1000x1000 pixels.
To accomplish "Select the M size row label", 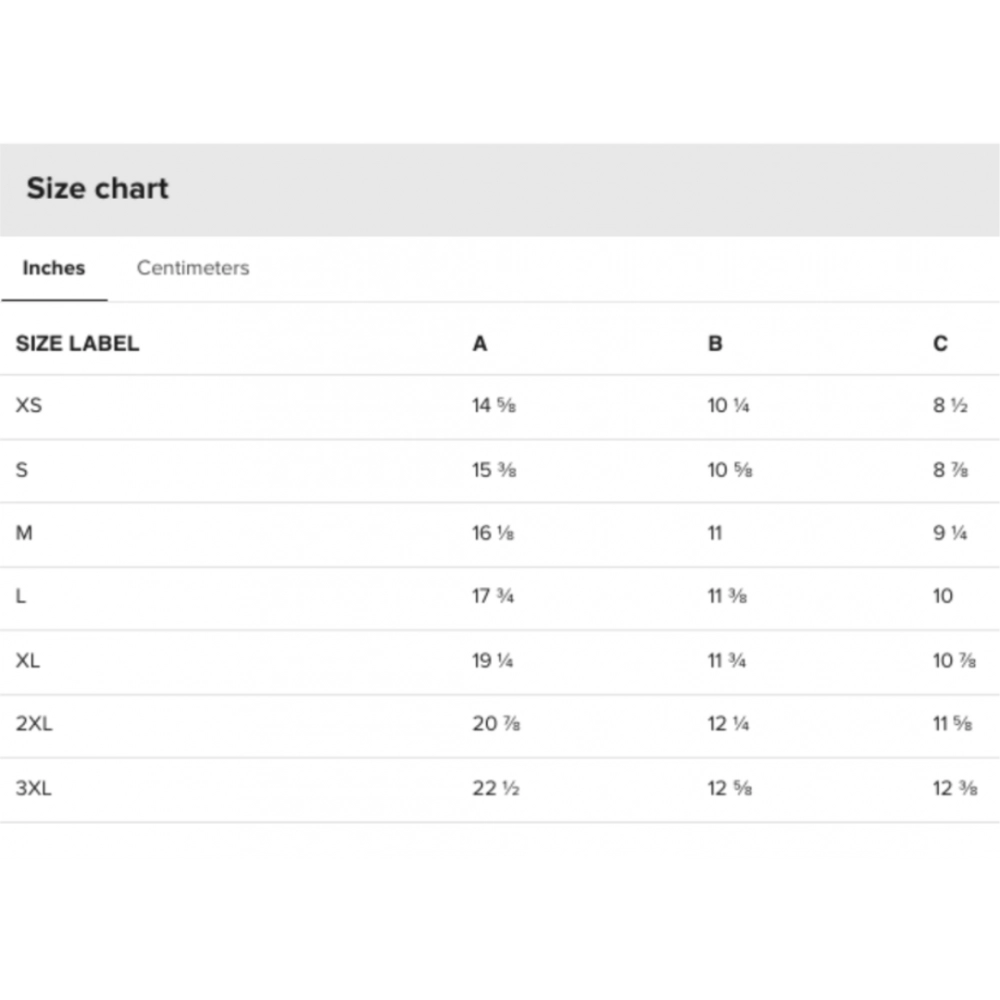I will [x=24, y=533].
